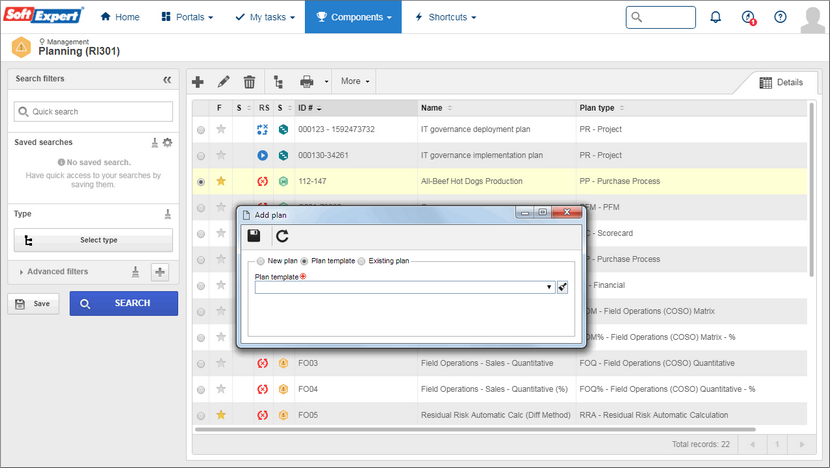Click refresh icon in Add plan dialog
The height and width of the screenshot is (468, 830).
click(282, 236)
